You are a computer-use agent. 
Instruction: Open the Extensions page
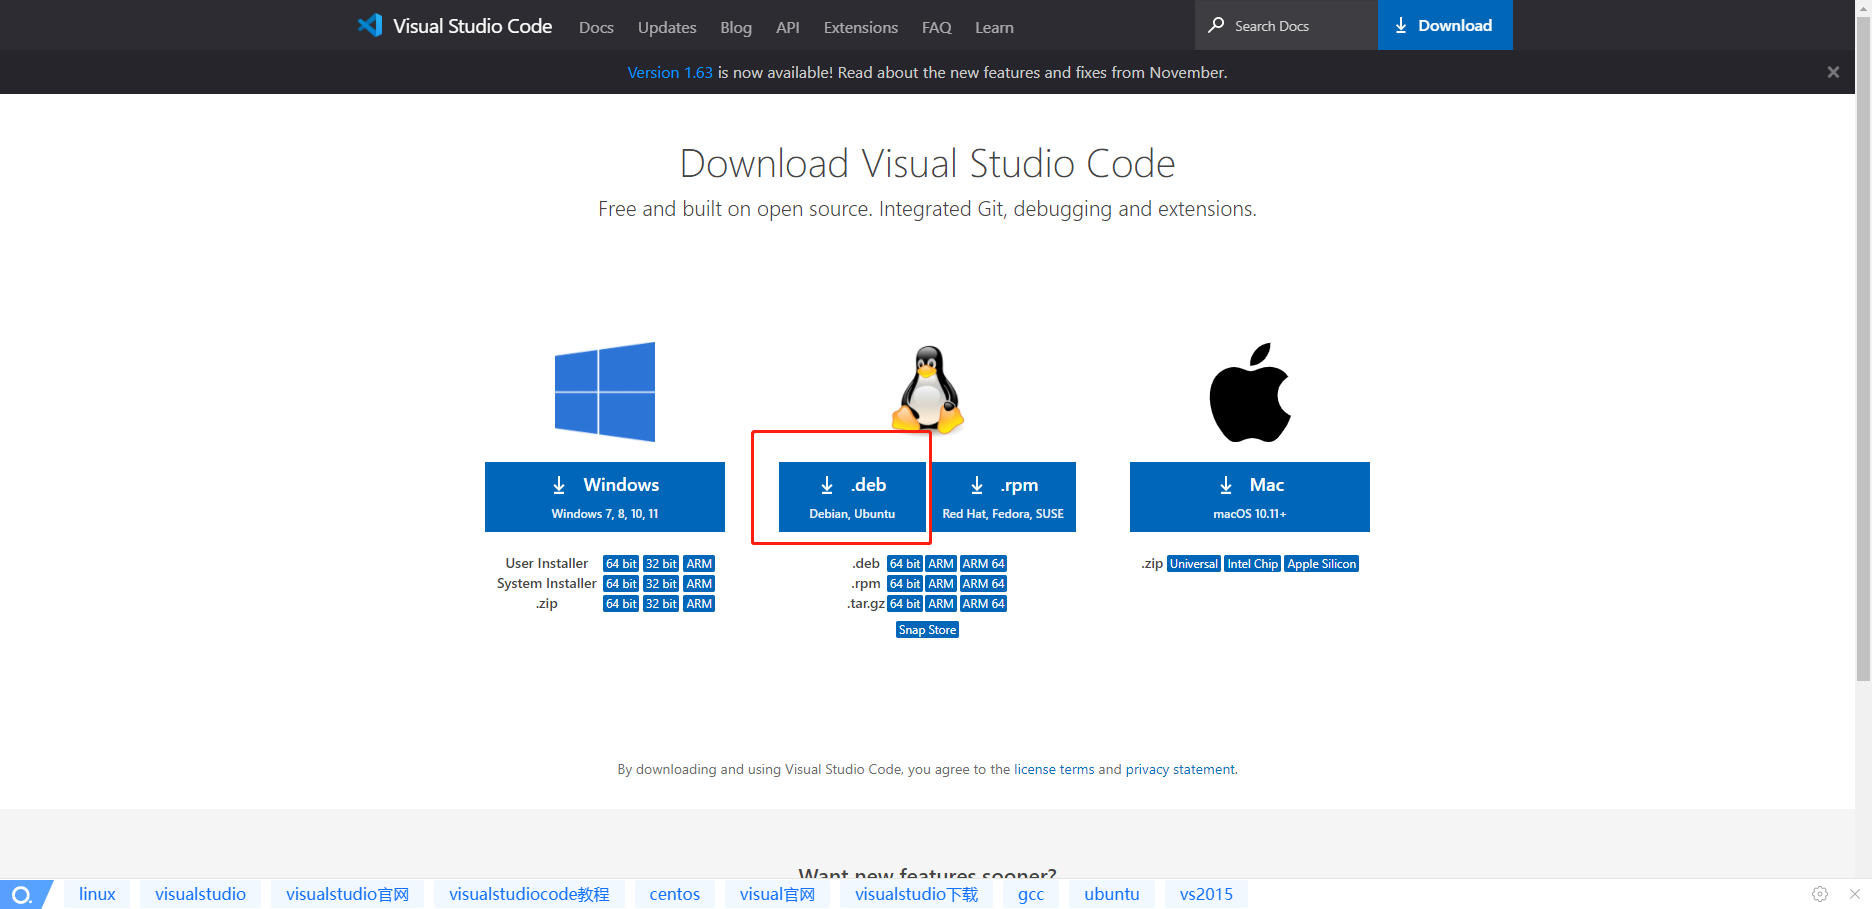[861, 27]
